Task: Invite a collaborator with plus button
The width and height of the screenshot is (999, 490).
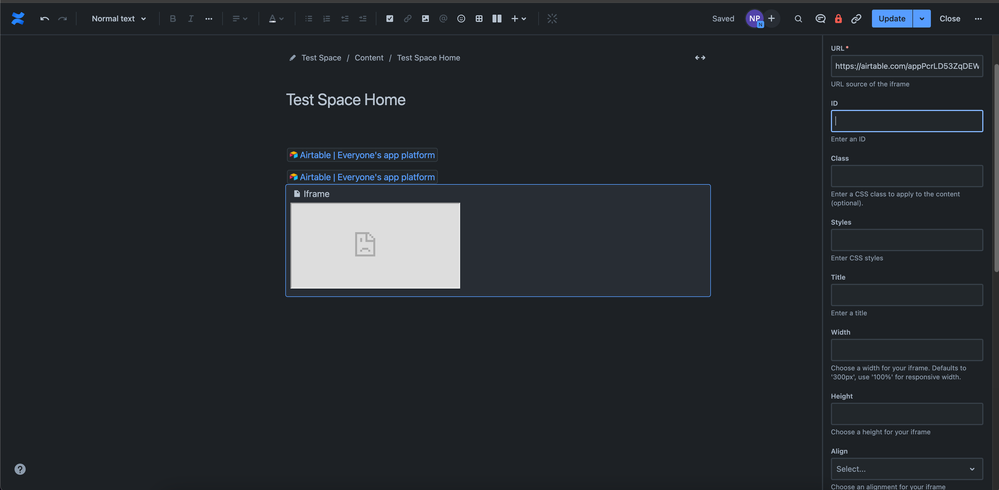Action: click(x=772, y=18)
